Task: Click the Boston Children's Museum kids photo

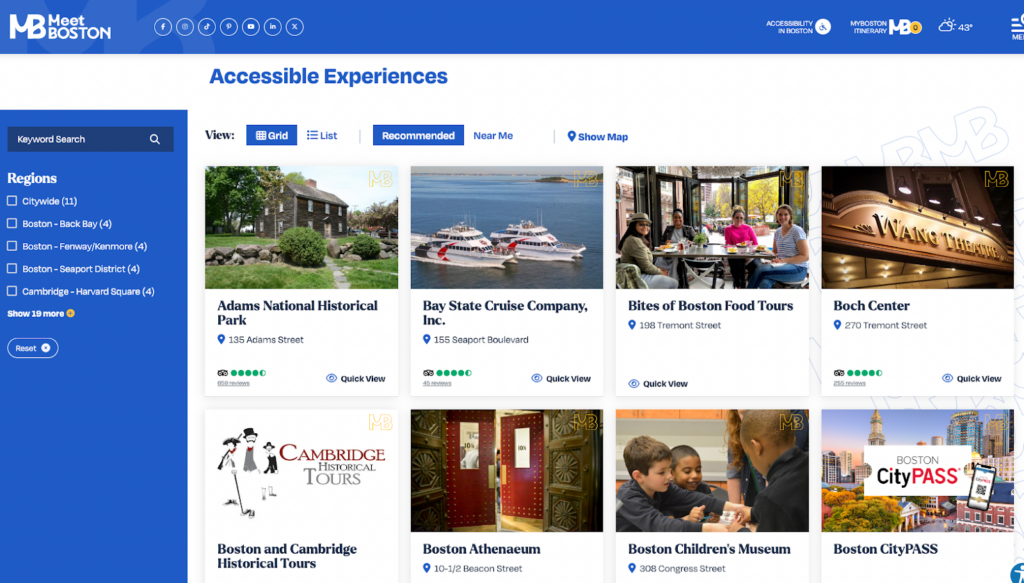Action: click(712, 471)
